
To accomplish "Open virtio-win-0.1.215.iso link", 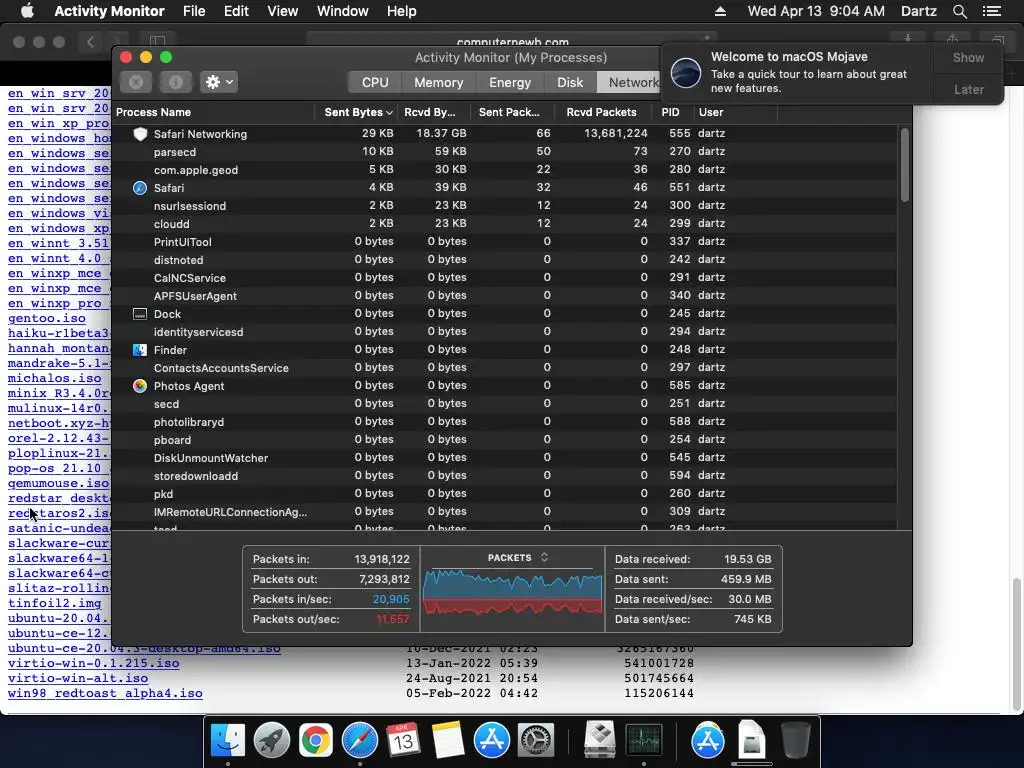I will (x=93, y=664).
